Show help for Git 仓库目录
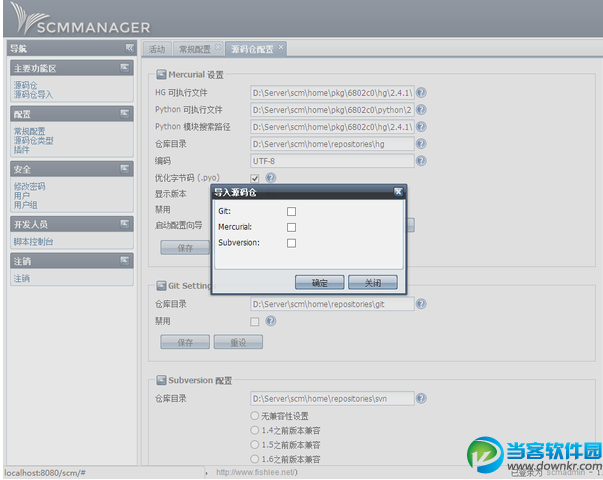 421,303
